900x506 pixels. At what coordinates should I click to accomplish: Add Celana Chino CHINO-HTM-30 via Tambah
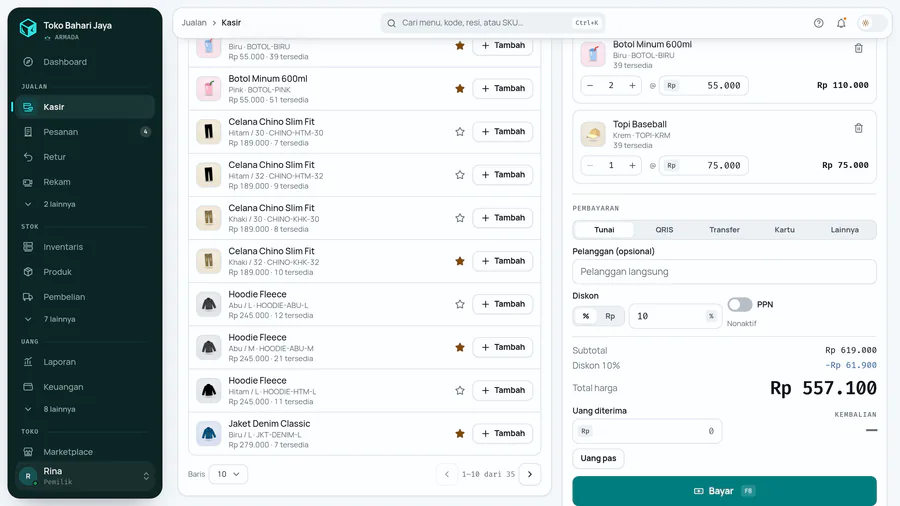[x=503, y=131]
